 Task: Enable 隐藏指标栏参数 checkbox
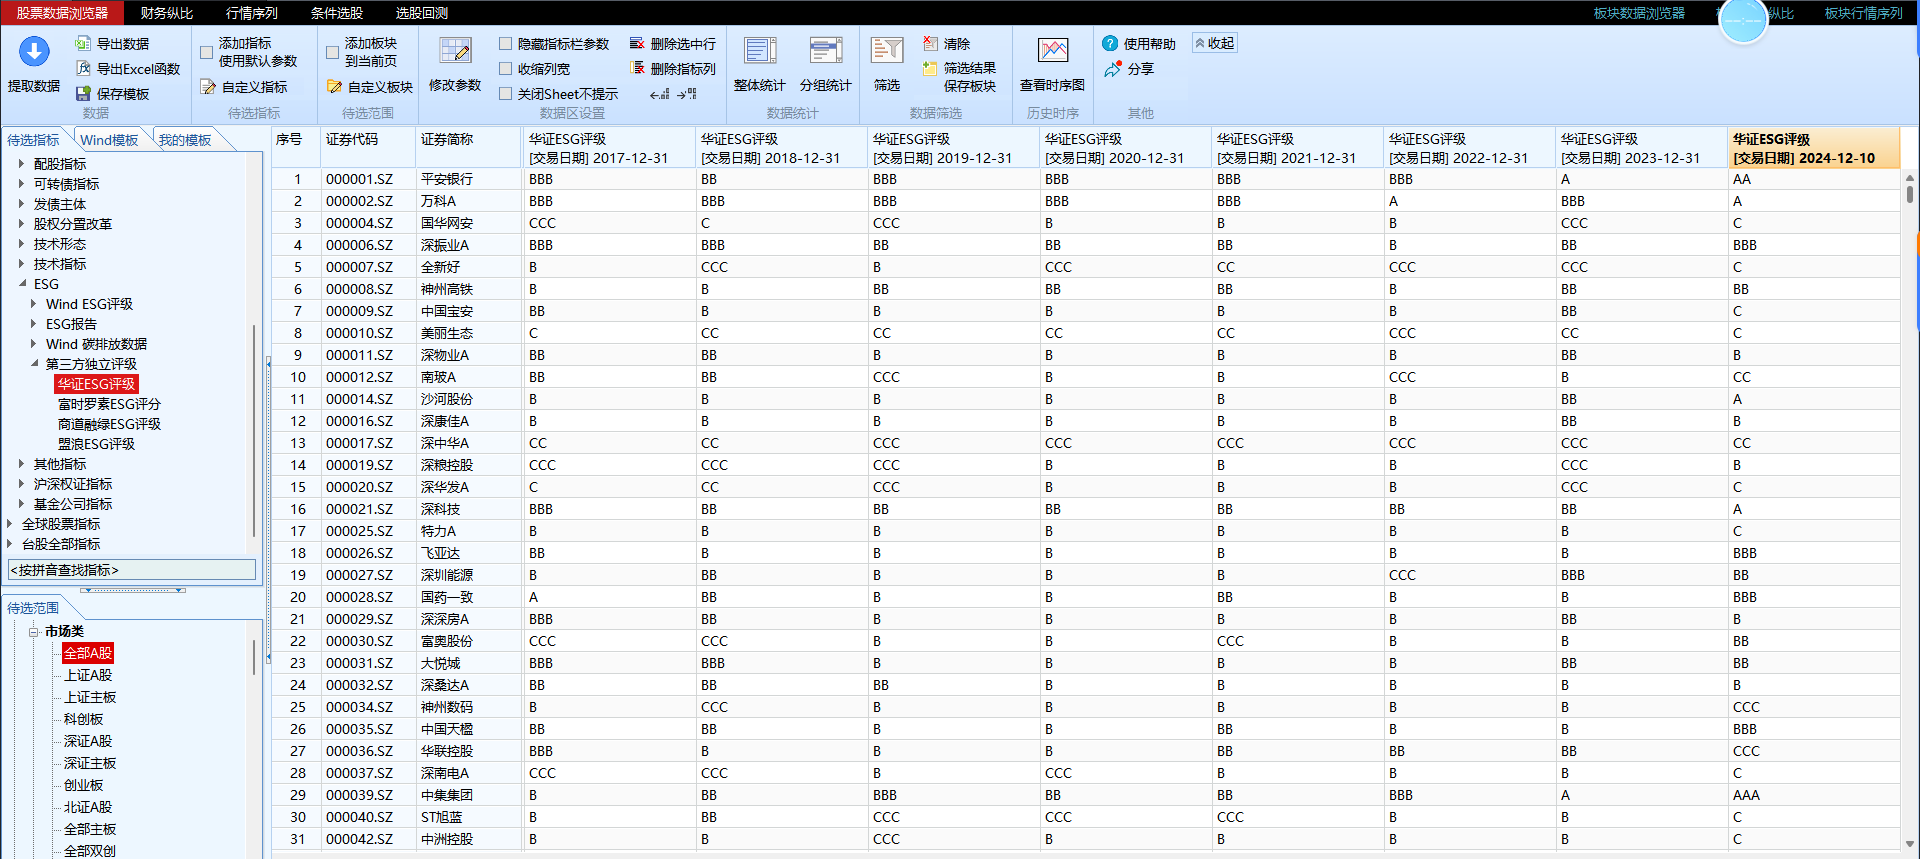pos(506,44)
